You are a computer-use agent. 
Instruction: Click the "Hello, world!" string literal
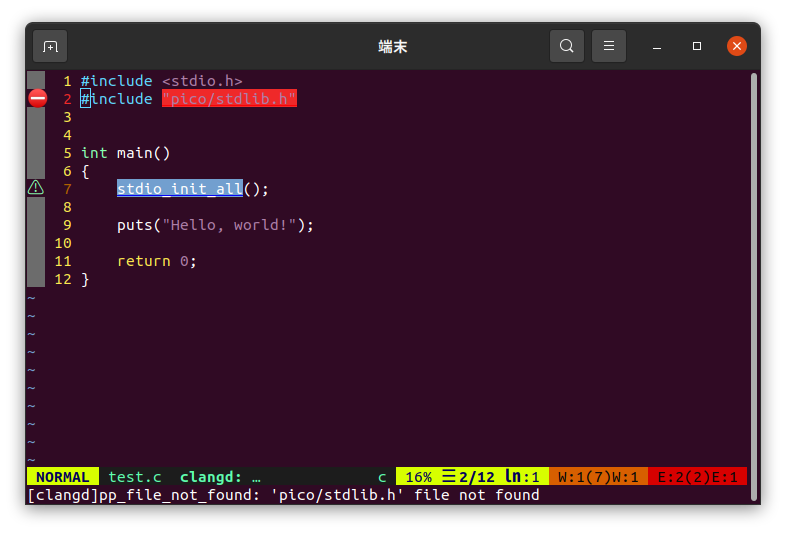click(230, 225)
